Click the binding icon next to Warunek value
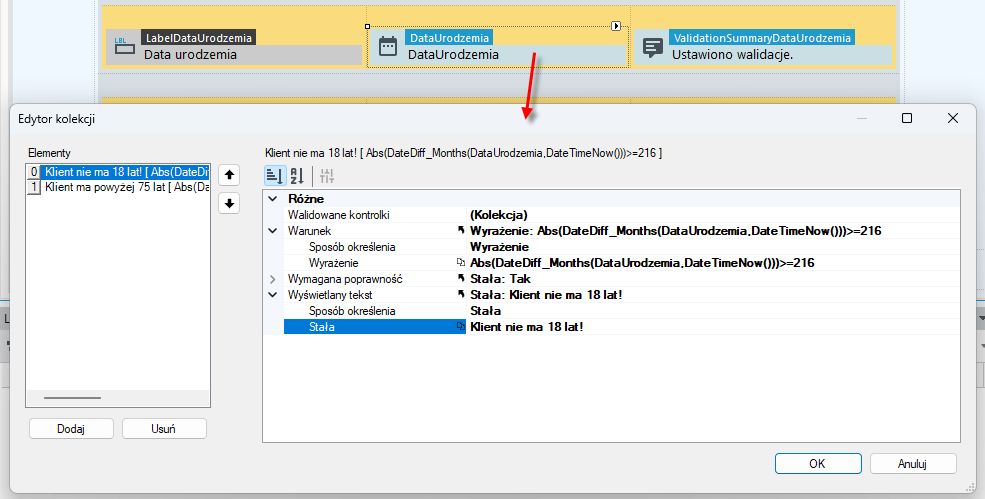This screenshot has height=499, width=985. pos(462,231)
